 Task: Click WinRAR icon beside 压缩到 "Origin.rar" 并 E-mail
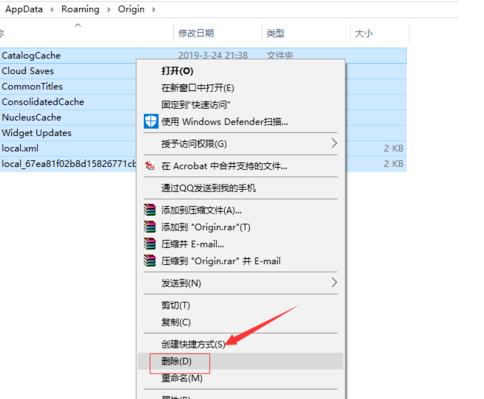(150, 261)
